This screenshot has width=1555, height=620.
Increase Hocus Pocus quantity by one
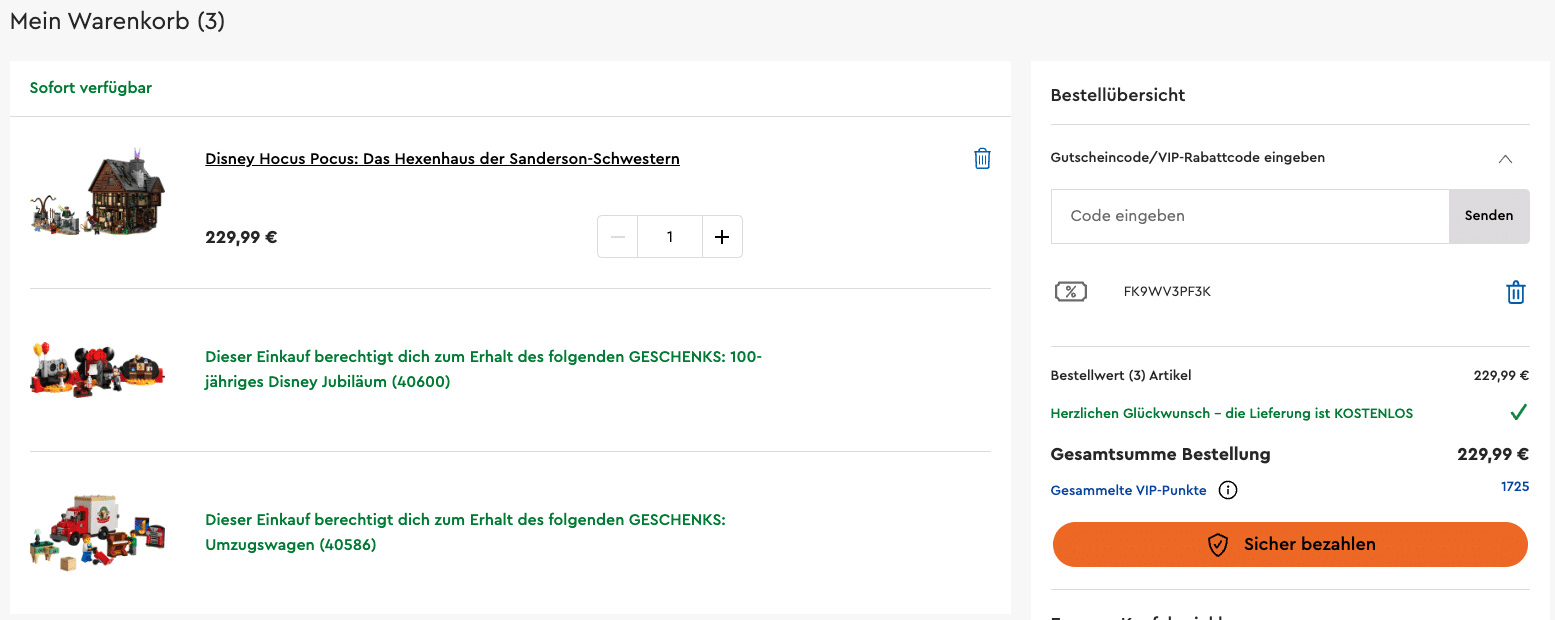point(722,237)
